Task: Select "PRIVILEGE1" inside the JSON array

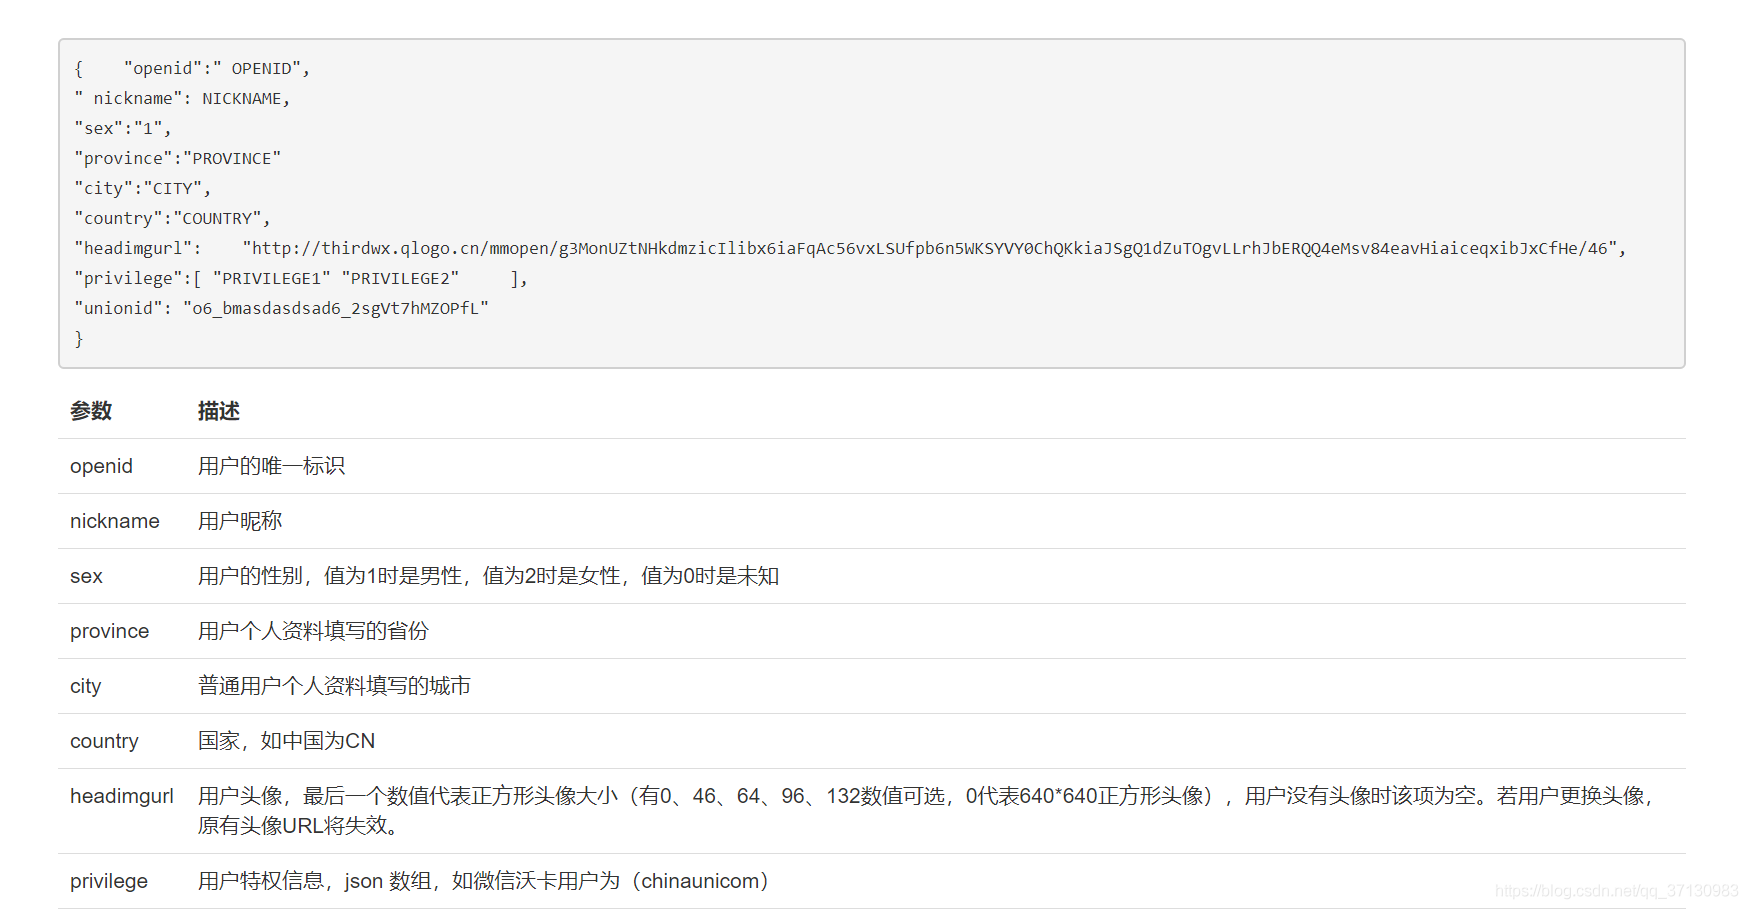Action: coord(270,278)
